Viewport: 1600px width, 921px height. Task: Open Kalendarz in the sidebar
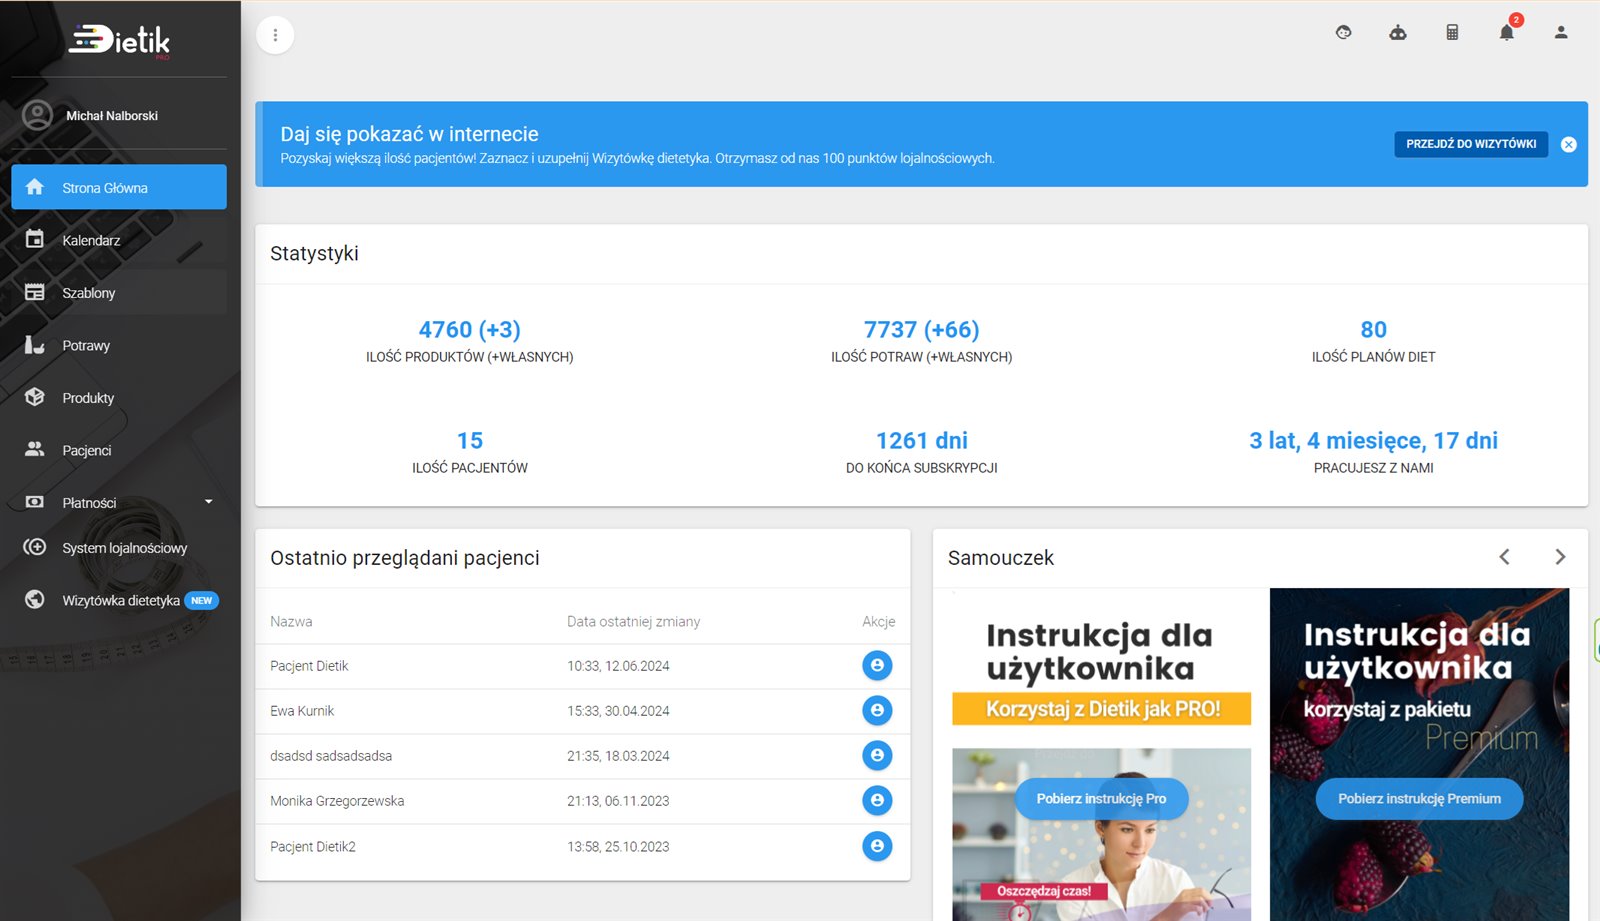click(91, 240)
